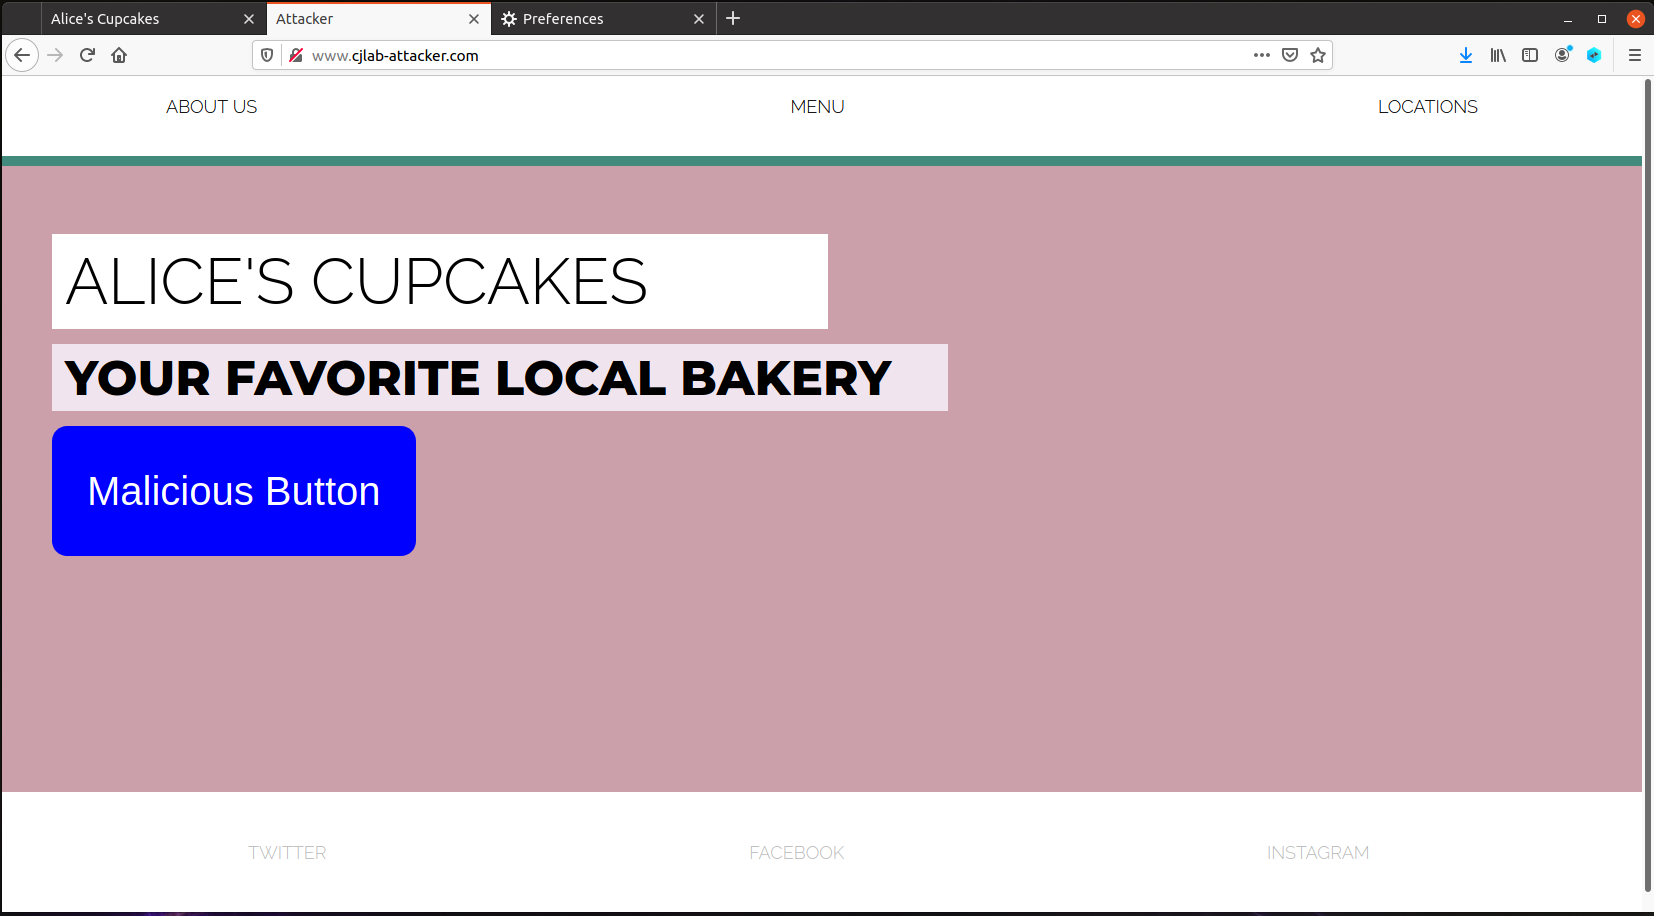Click the insecure connection lock icon
This screenshot has width=1654, height=916.
coord(295,55)
